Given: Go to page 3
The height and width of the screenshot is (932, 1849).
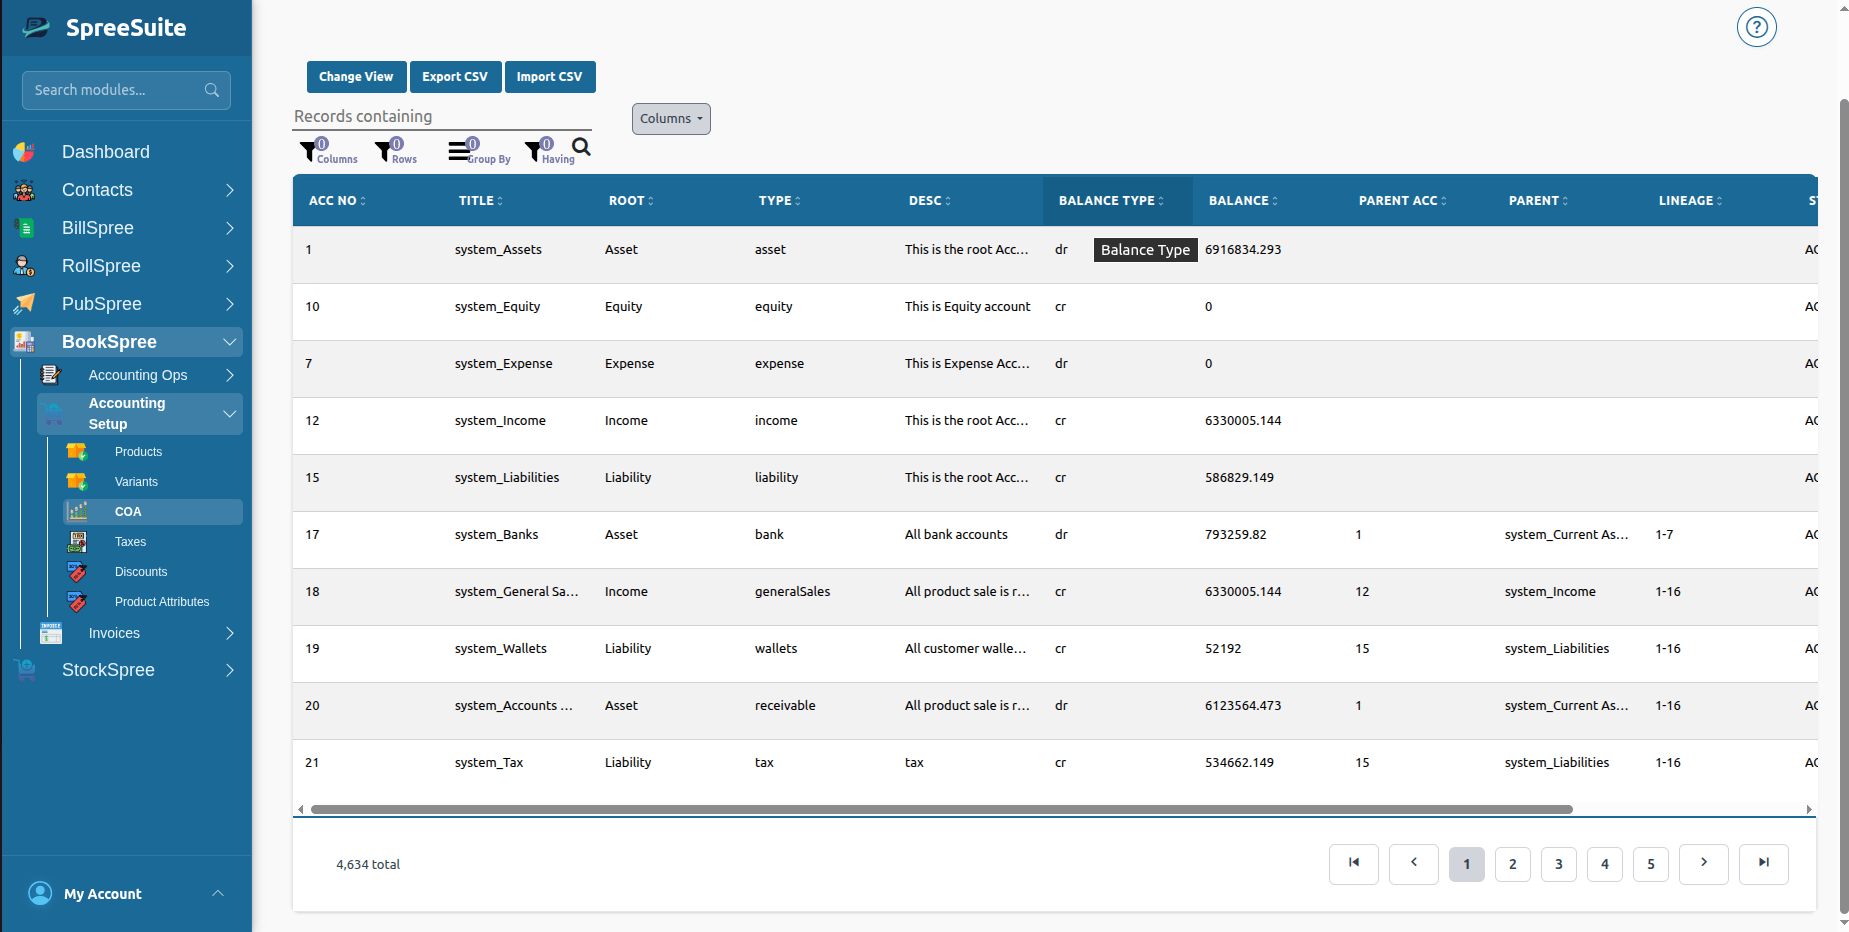Looking at the screenshot, I should (x=1559, y=864).
